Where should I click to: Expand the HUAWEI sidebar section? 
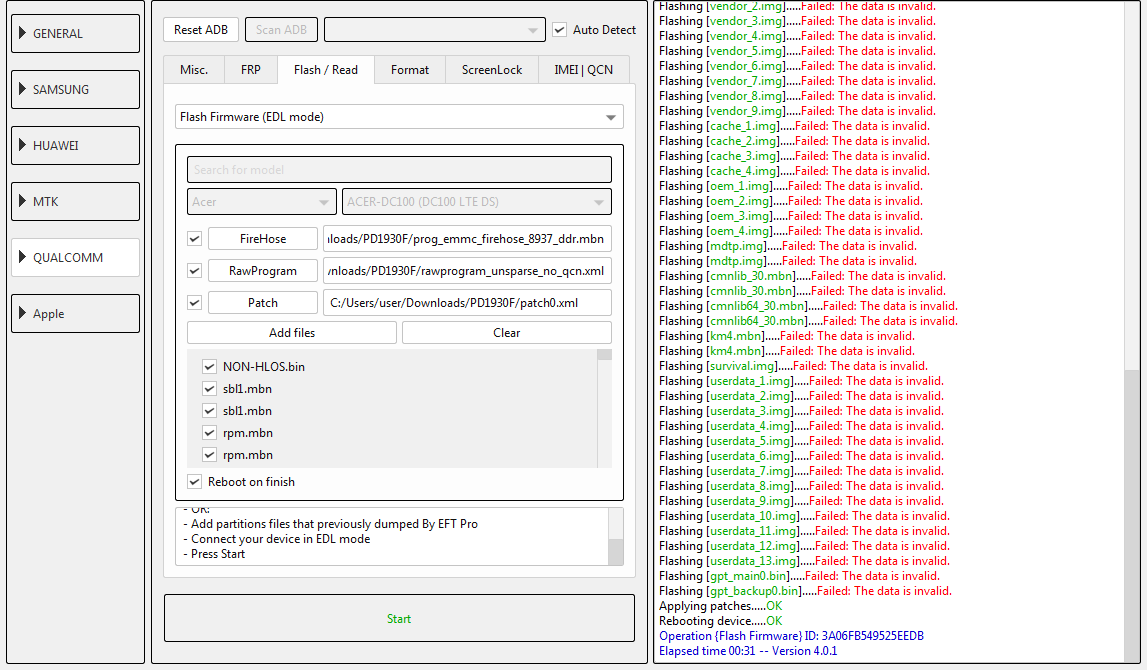pos(75,146)
